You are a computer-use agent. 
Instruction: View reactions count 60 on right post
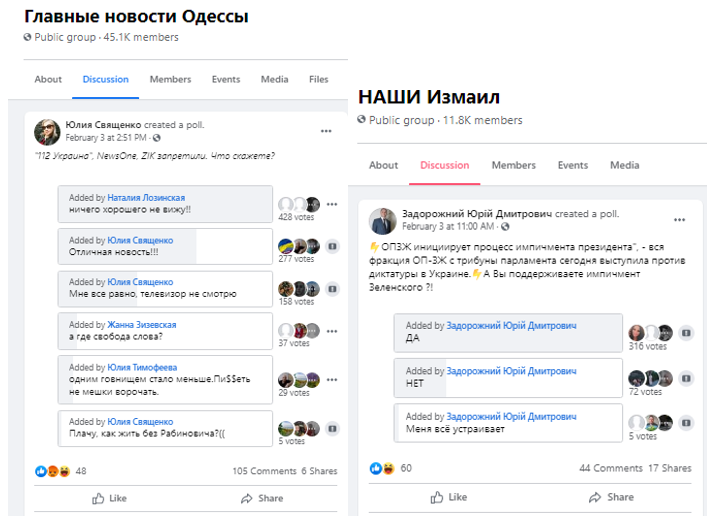(406, 468)
